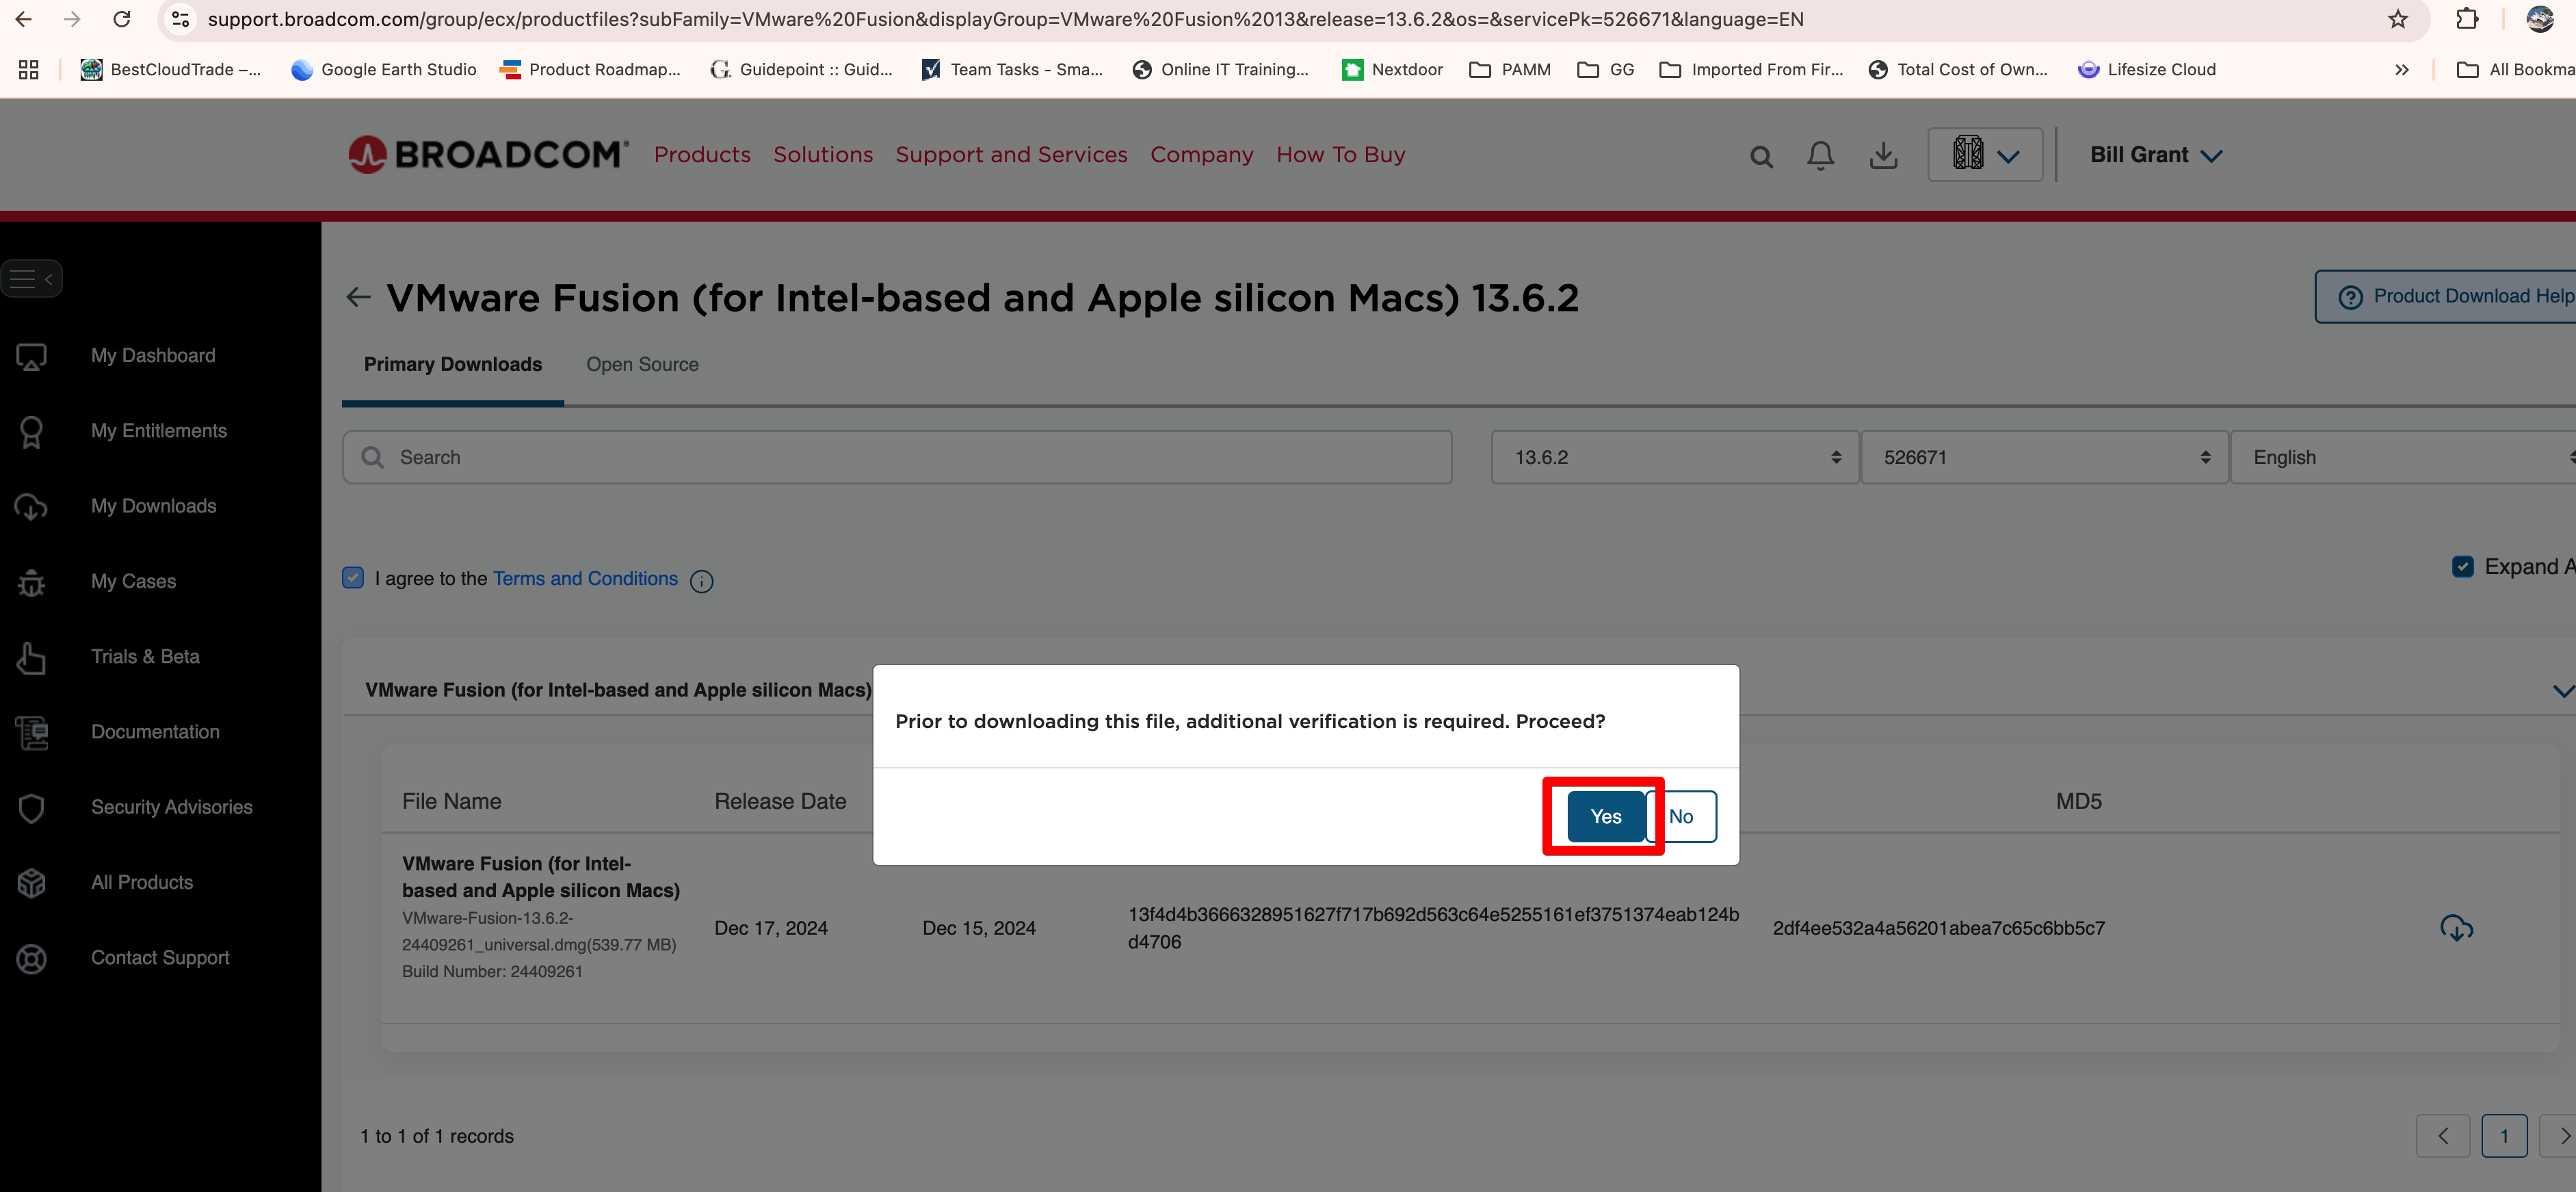
Task: Bookmark page with the star icon
Action: click(x=2397, y=19)
